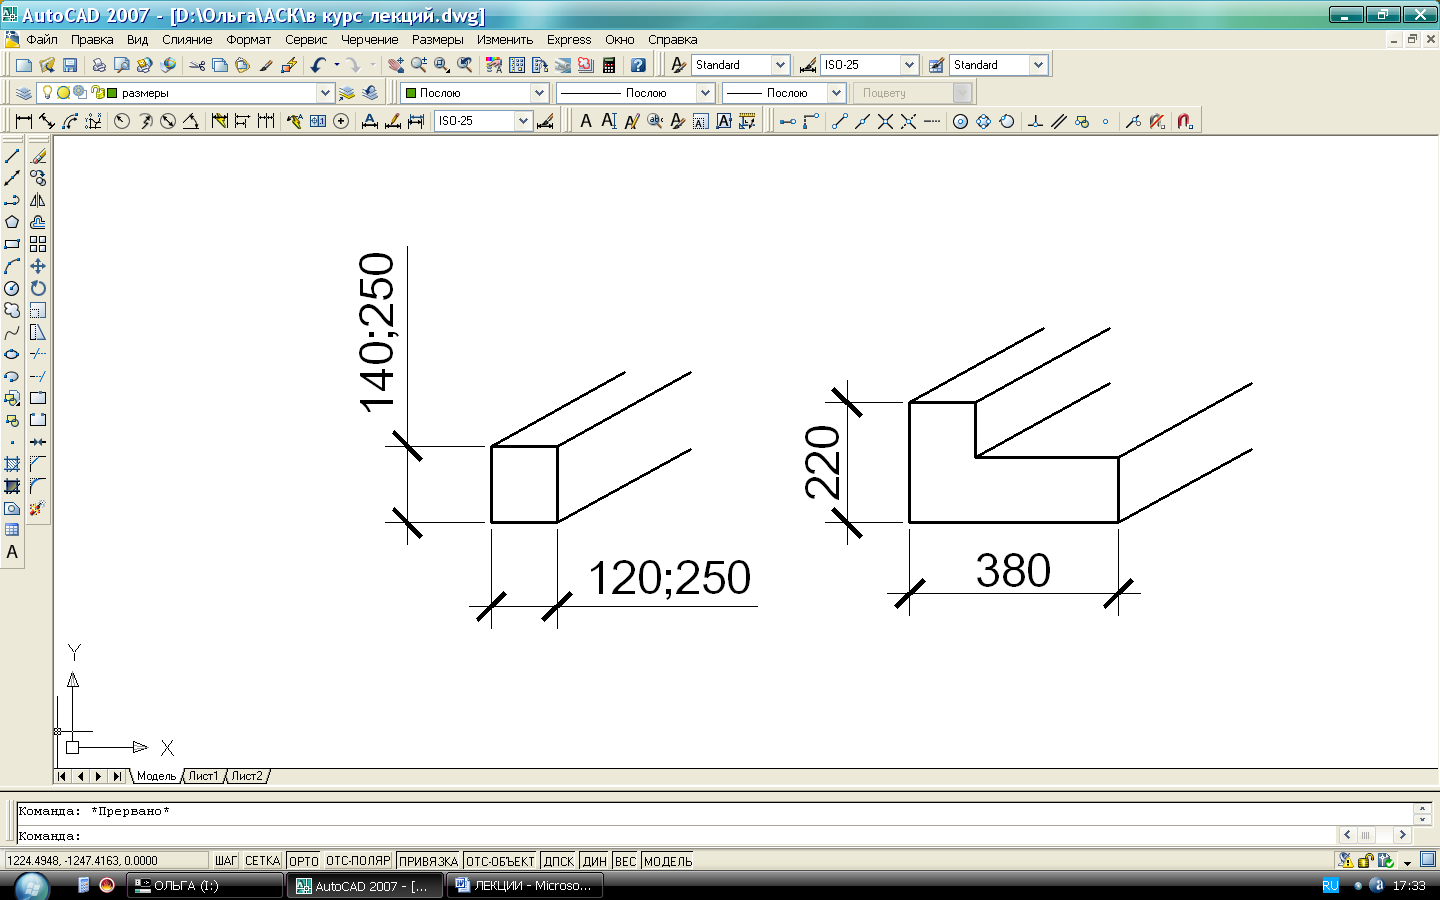Switch to the Лист1 layout tab
Screen dimensions: 1440x900
tap(203, 776)
